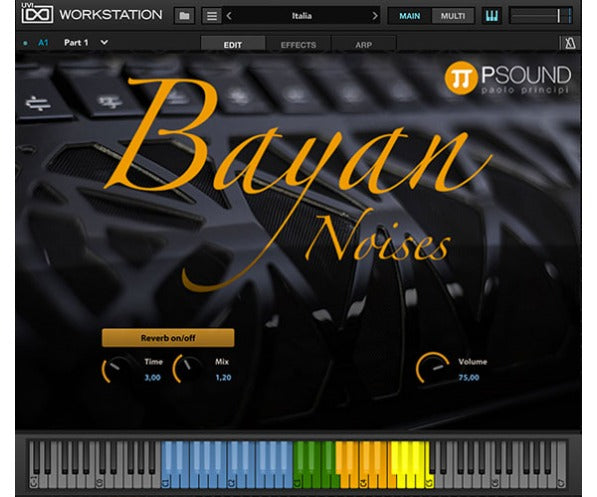Switch to MULTI view

point(453,16)
